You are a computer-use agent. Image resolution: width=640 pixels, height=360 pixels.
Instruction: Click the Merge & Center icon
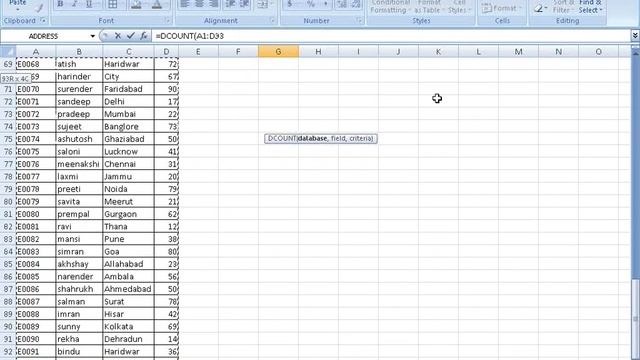pos(263,4)
